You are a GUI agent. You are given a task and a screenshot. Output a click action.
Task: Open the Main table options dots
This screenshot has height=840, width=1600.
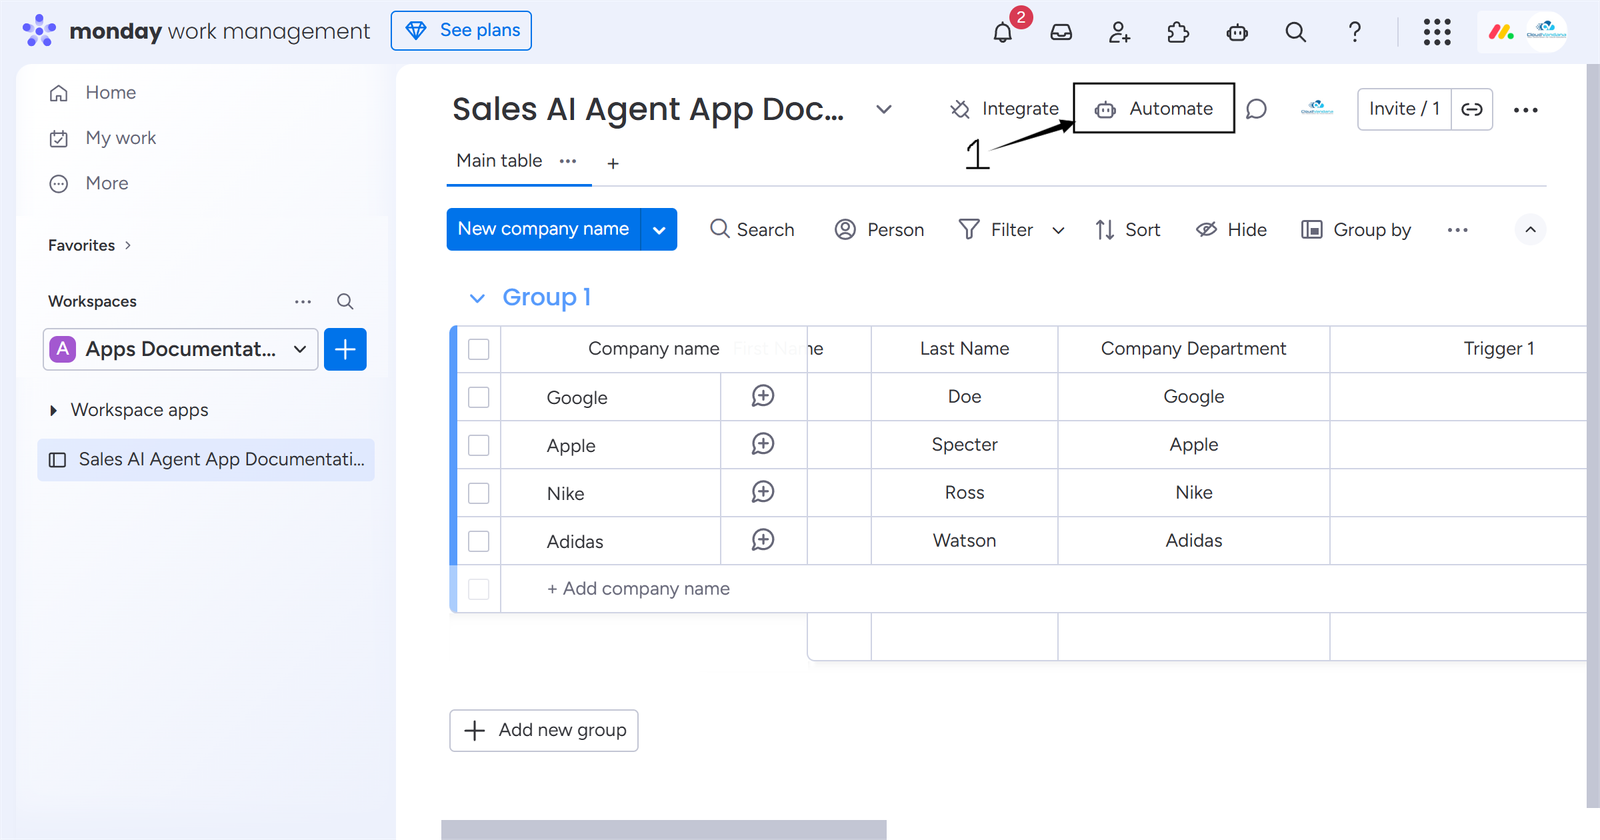568,161
